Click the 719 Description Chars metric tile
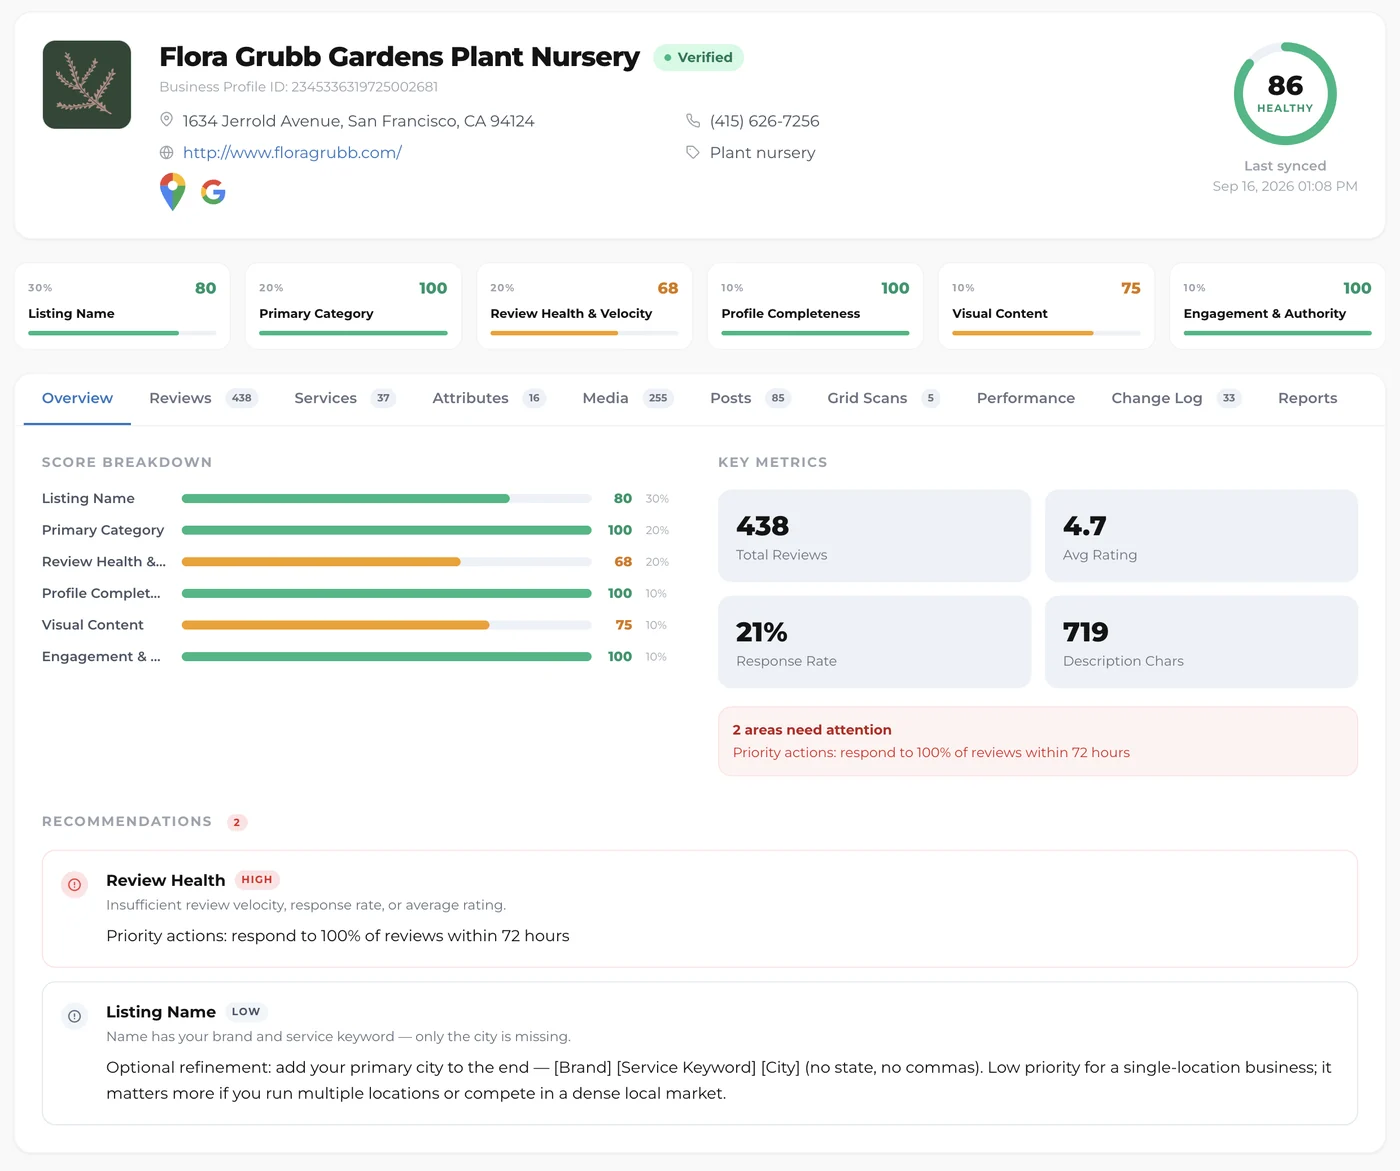Image resolution: width=1400 pixels, height=1171 pixels. [1201, 642]
